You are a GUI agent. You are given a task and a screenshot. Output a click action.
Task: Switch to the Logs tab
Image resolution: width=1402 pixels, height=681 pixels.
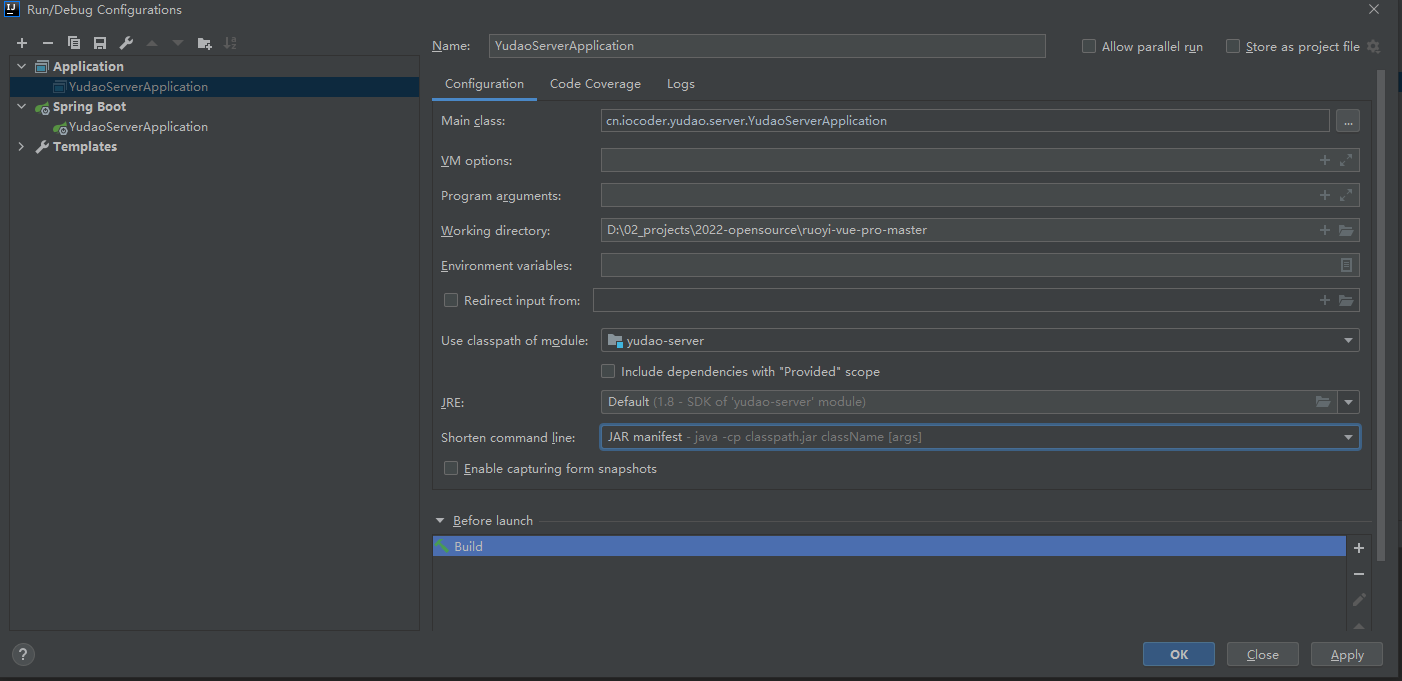point(681,84)
